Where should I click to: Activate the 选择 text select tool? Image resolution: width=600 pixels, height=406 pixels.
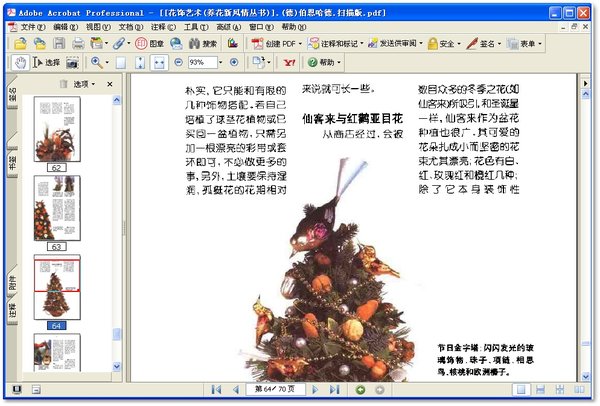(46, 62)
